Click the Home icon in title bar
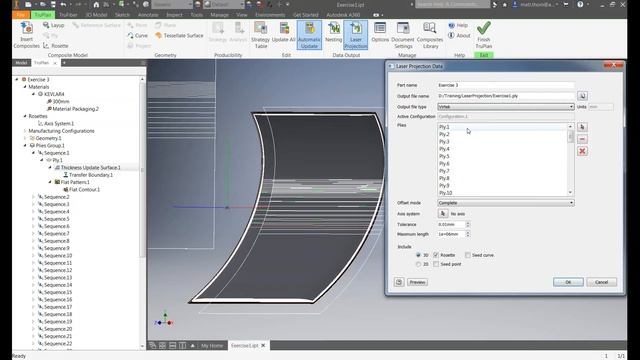Image resolution: width=640 pixels, height=360 pixels. coord(96,4)
